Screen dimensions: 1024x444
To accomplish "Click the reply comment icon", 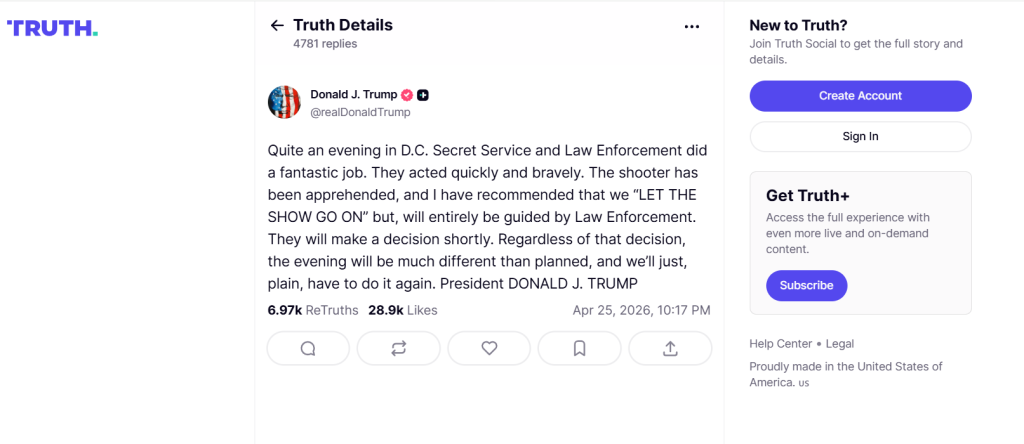I will click(308, 348).
